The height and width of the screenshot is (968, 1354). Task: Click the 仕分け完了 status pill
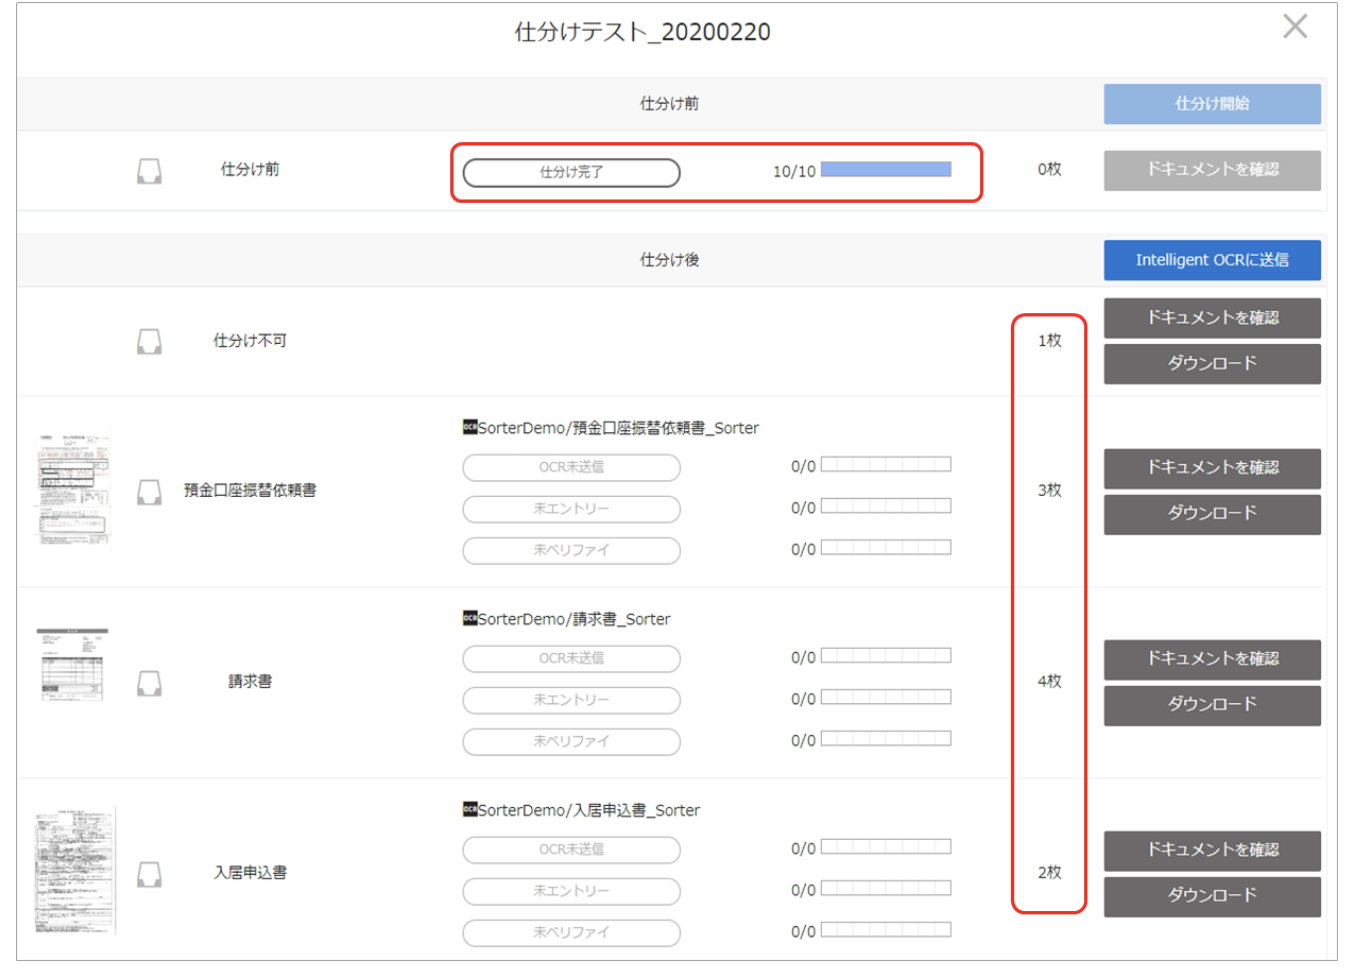click(571, 172)
